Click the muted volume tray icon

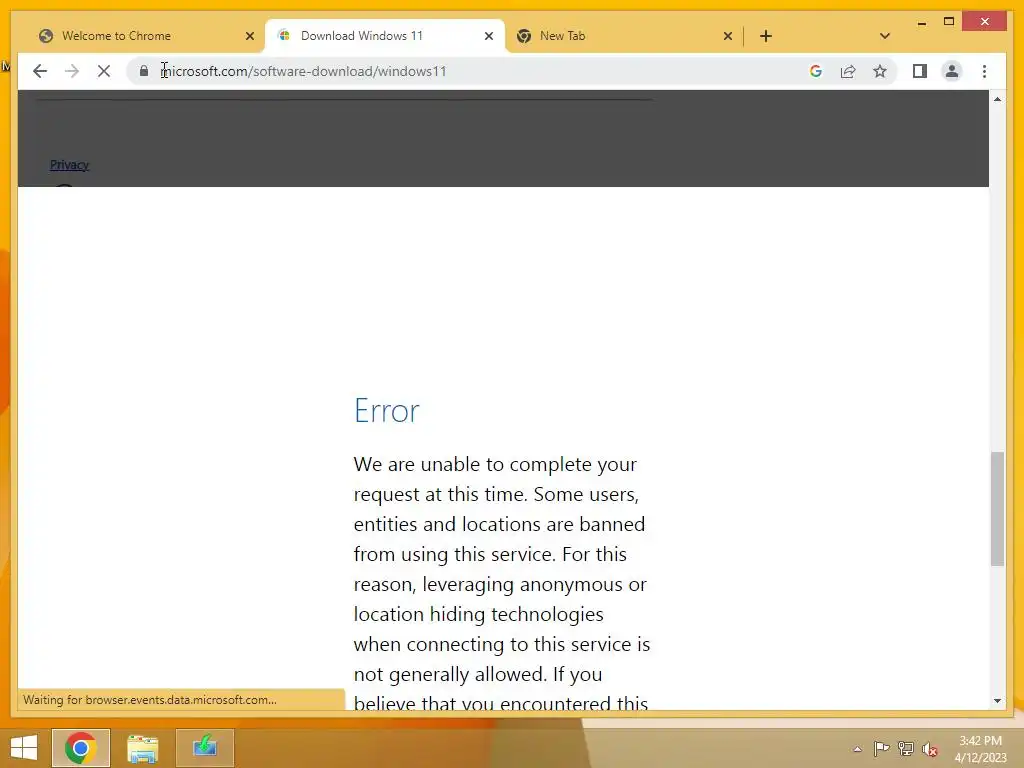[930, 749]
